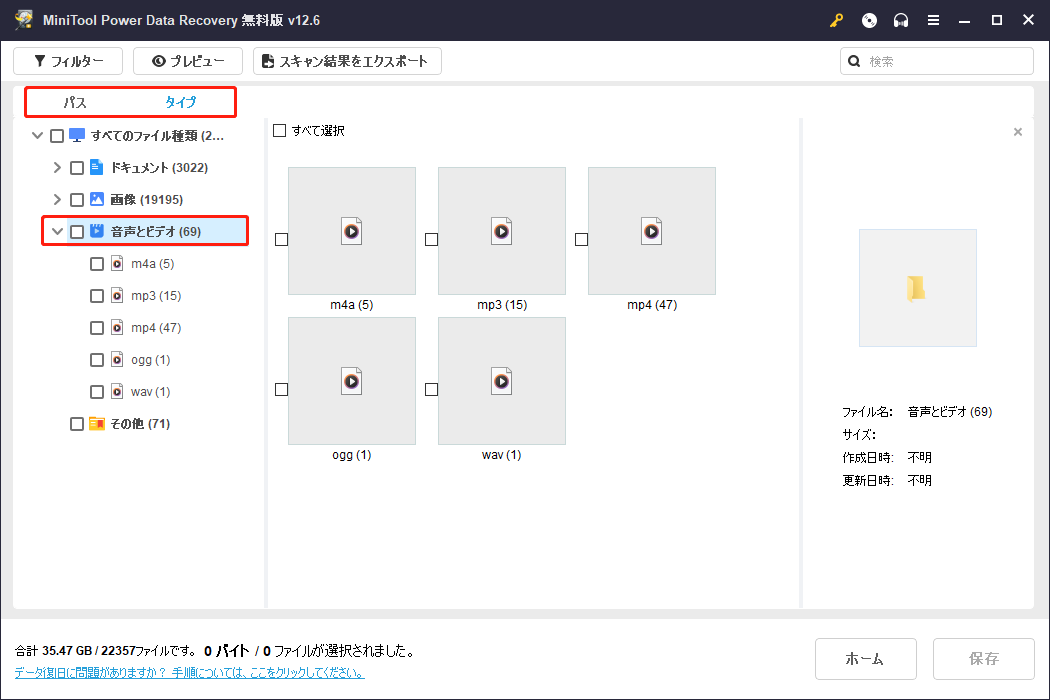Click the magnifier icon in search box

click(x=854, y=61)
